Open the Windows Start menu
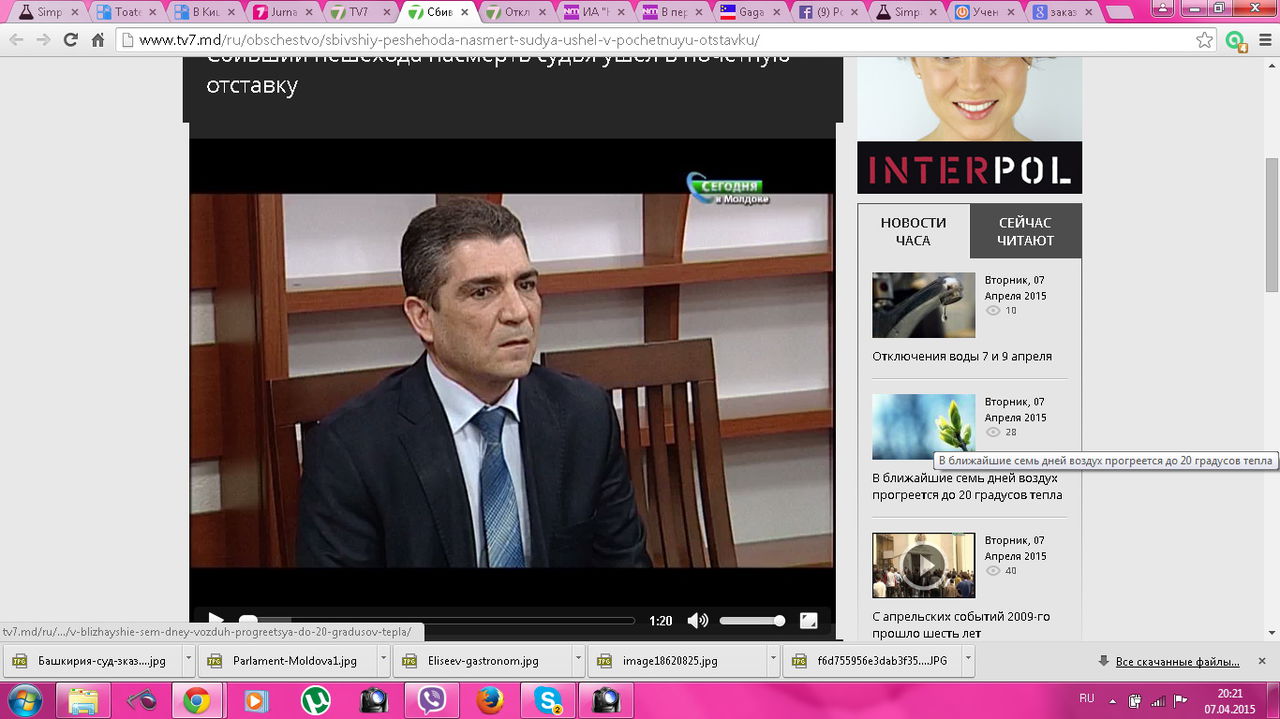 24,700
